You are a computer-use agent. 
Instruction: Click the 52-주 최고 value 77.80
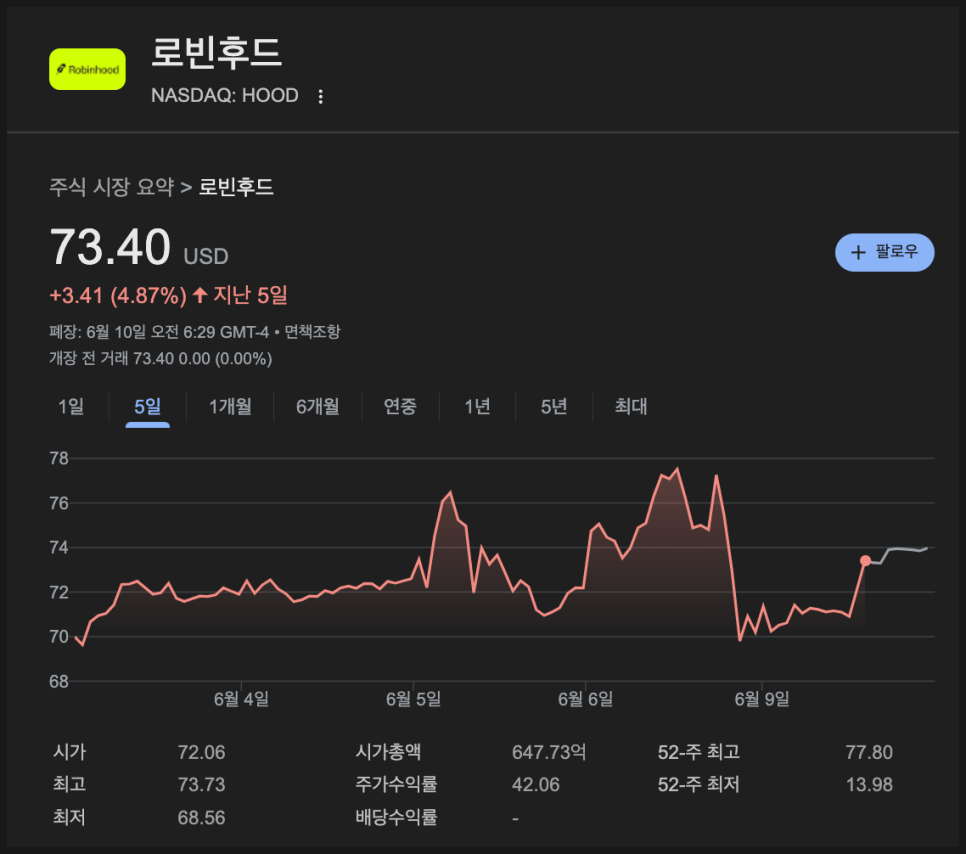pyautogui.click(x=869, y=752)
